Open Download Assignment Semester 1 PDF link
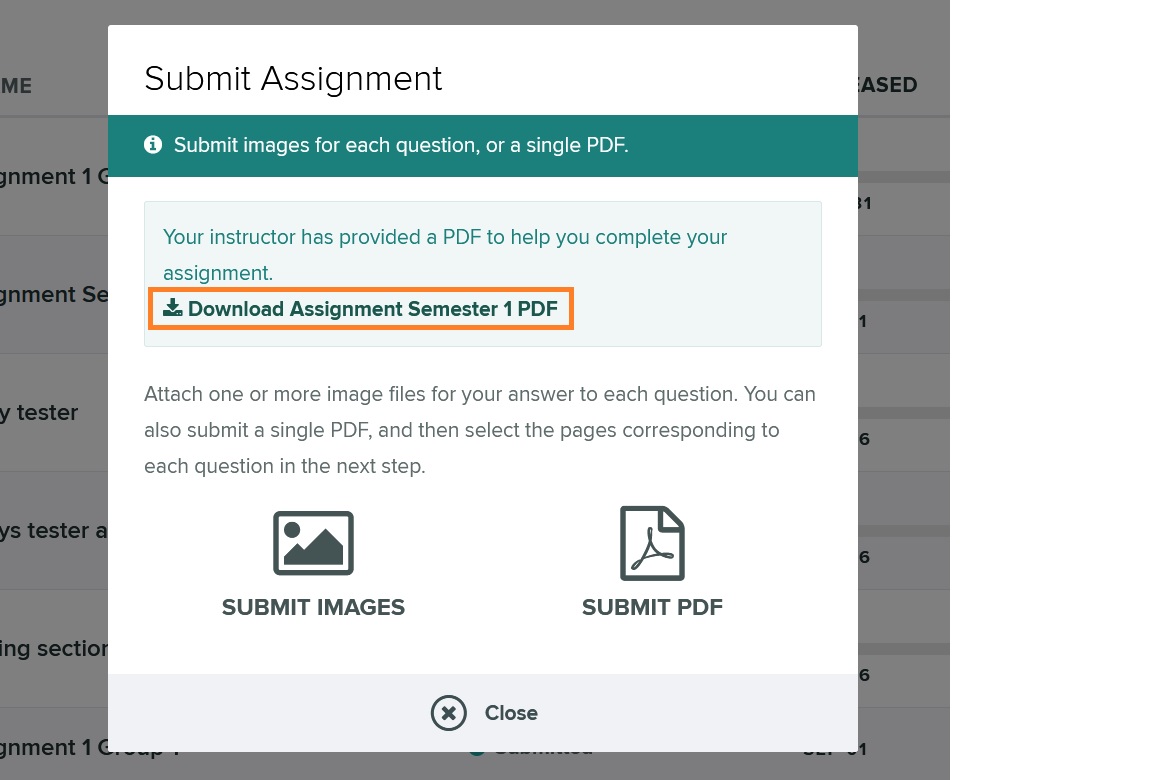 pos(361,308)
